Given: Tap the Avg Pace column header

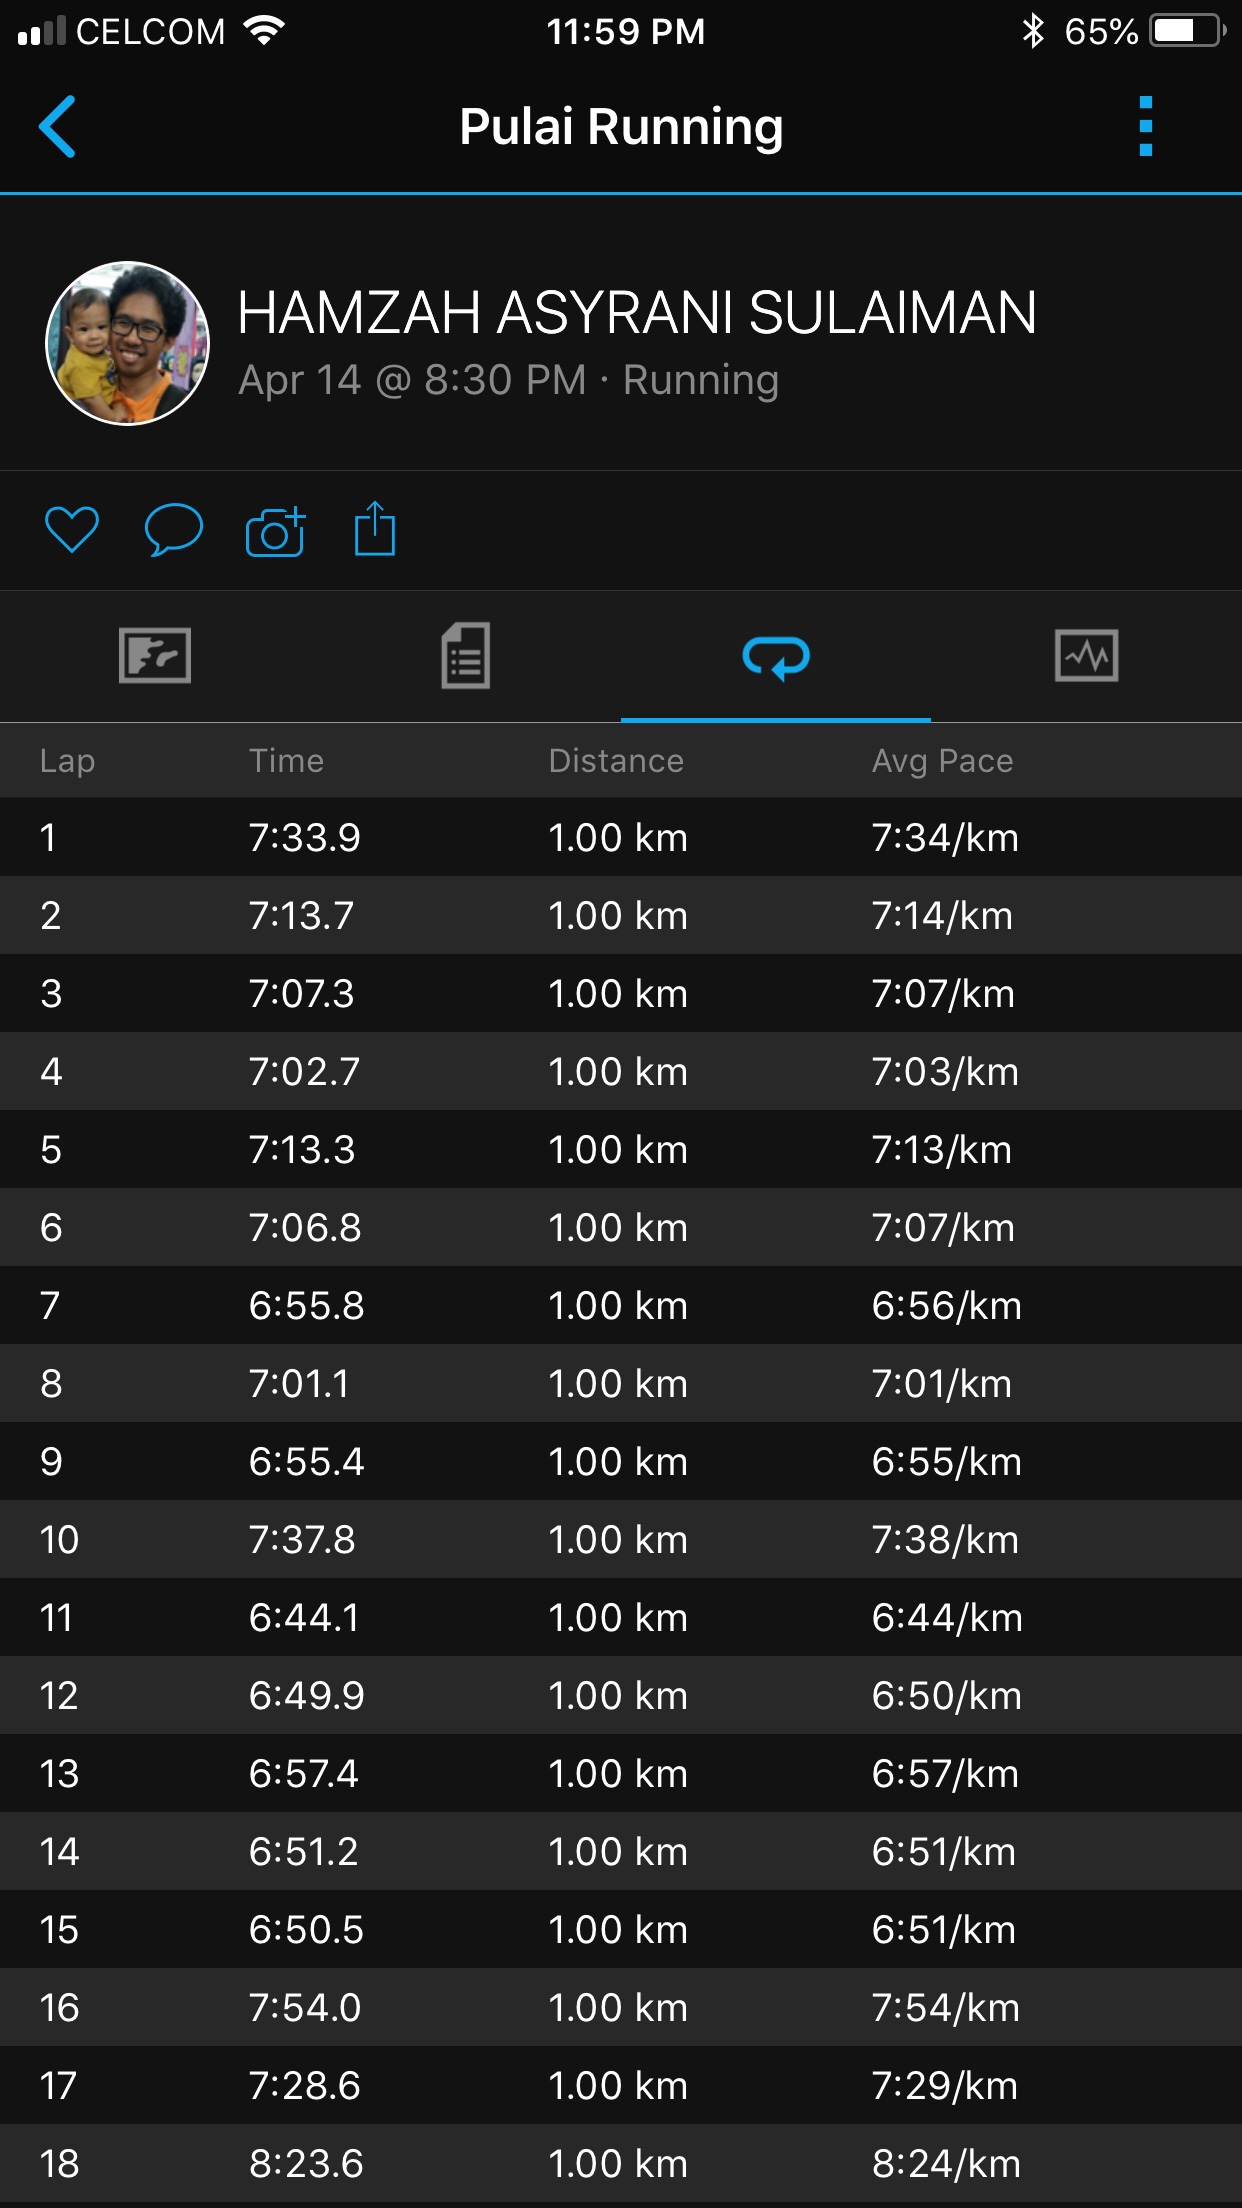Looking at the screenshot, I should pyautogui.click(x=942, y=761).
